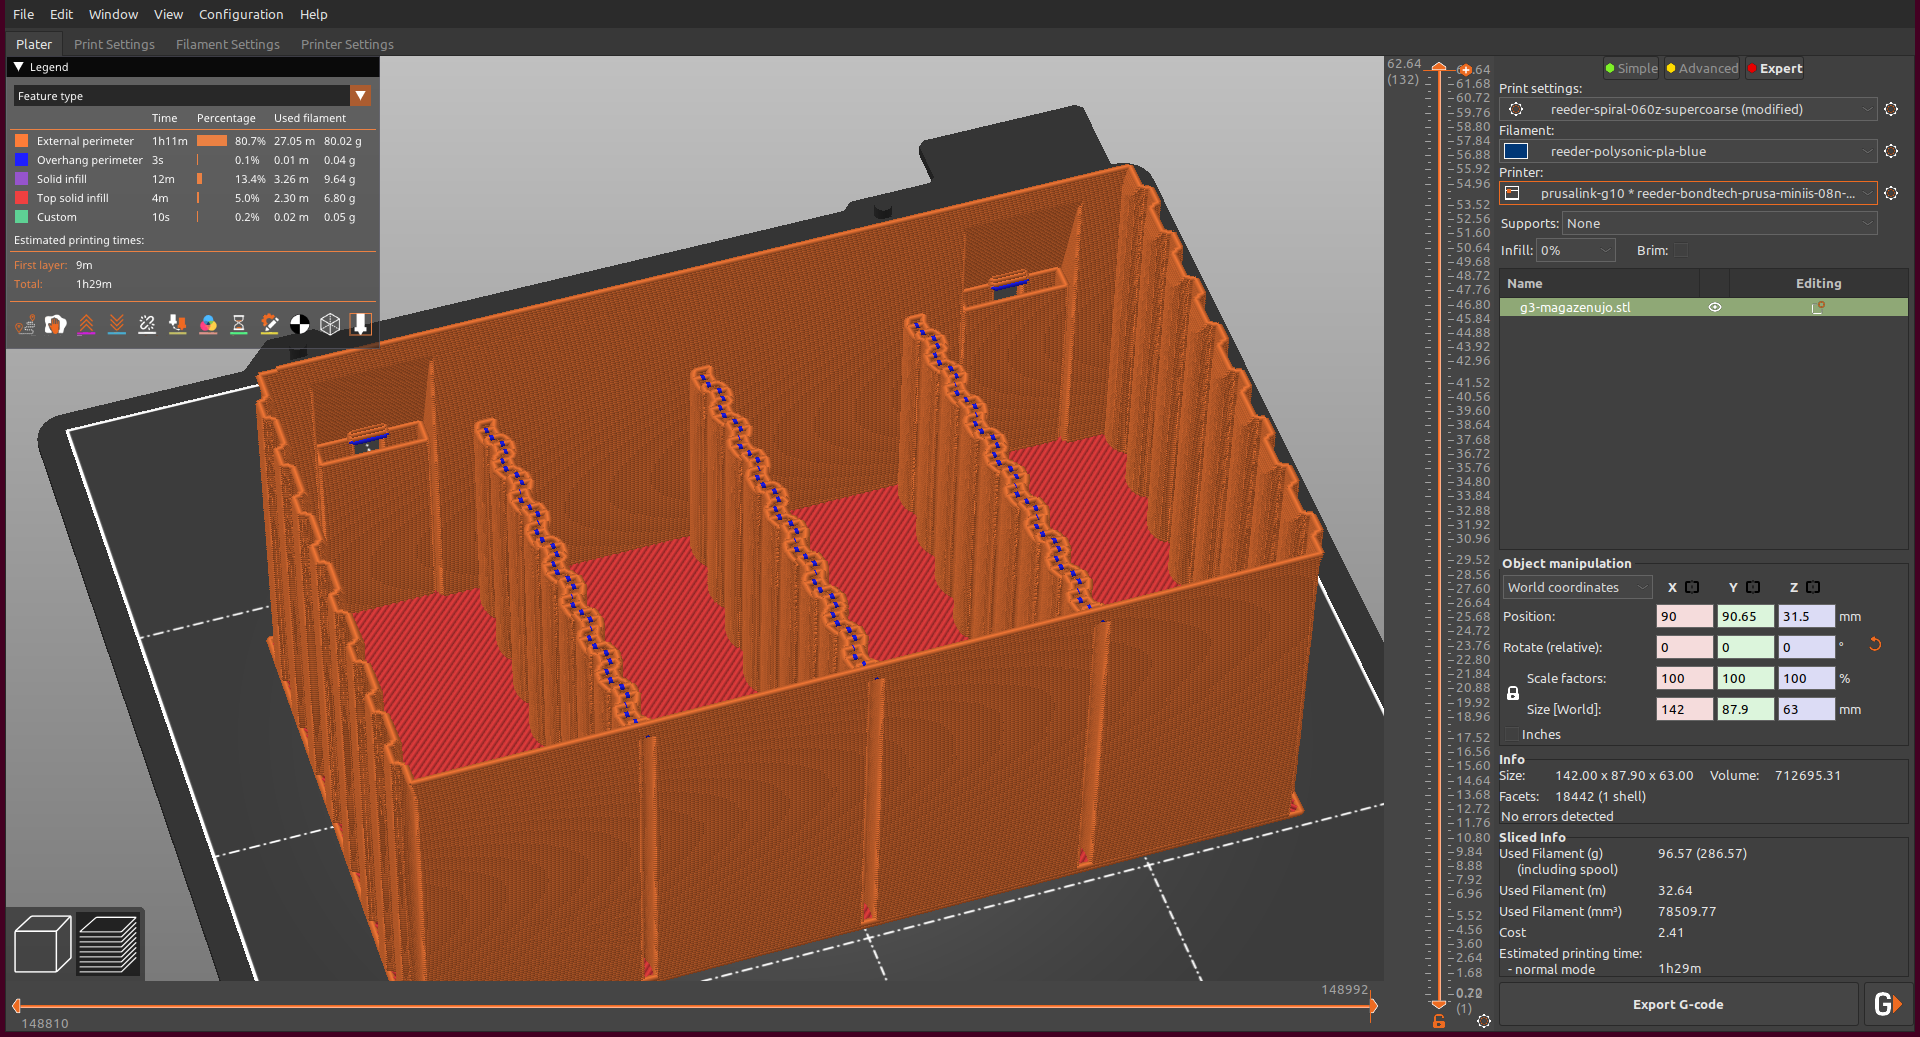Toggle Shells visibility cube icon

pyautogui.click(x=330, y=324)
